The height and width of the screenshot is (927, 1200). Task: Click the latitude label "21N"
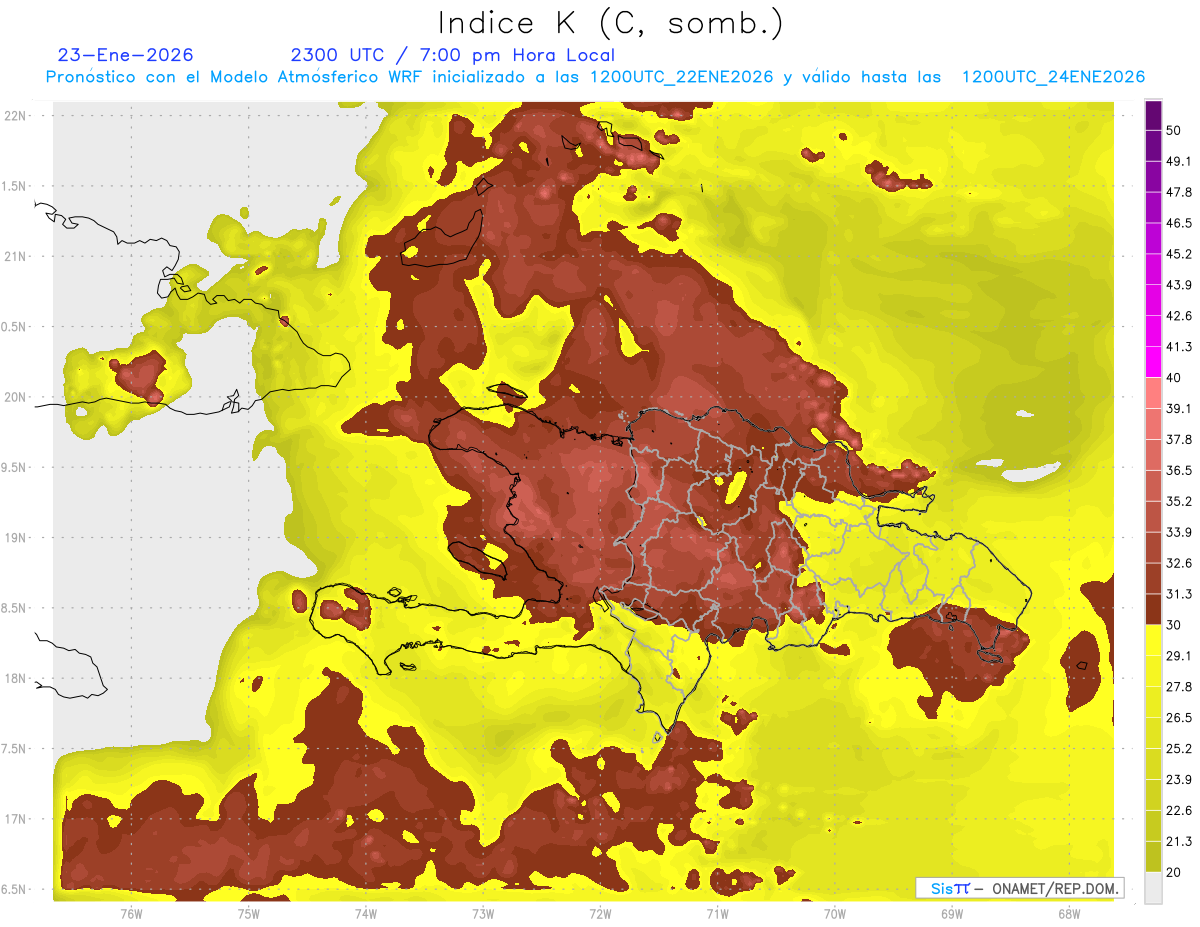[x=14, y=257]
